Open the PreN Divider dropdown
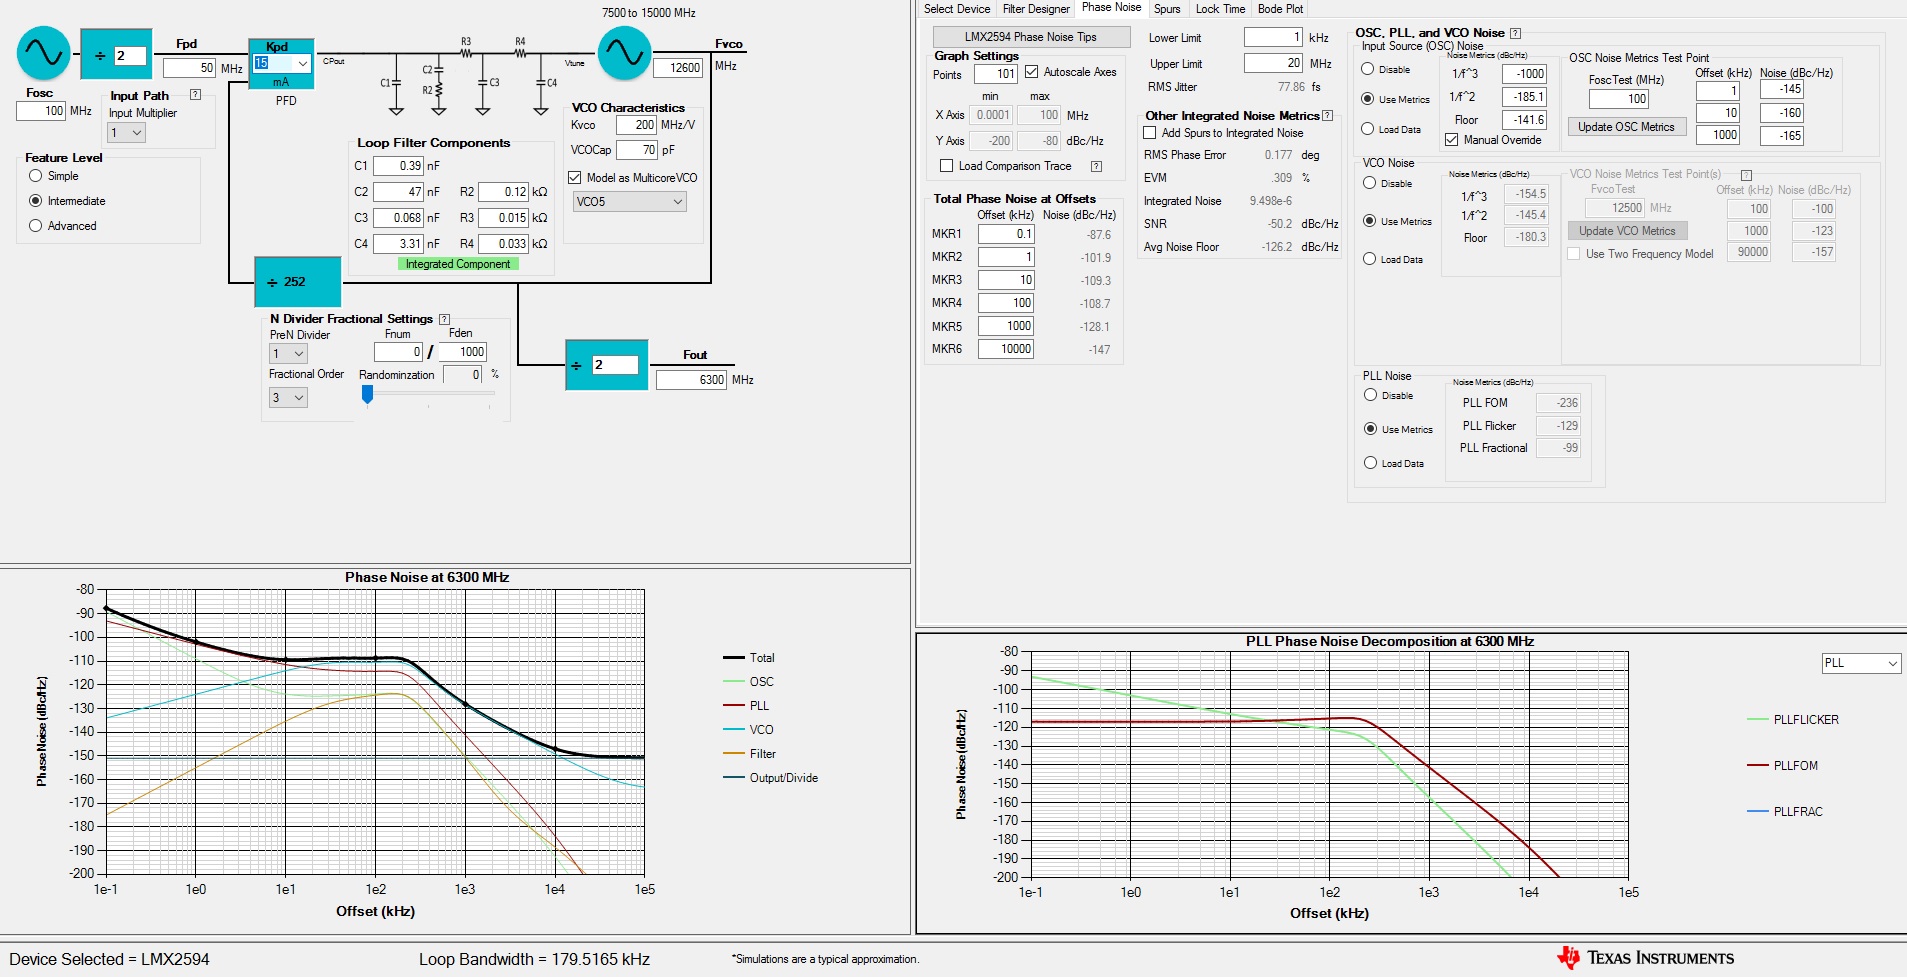The height and width of the screenshot is (977, 1907). pos(288,354)
